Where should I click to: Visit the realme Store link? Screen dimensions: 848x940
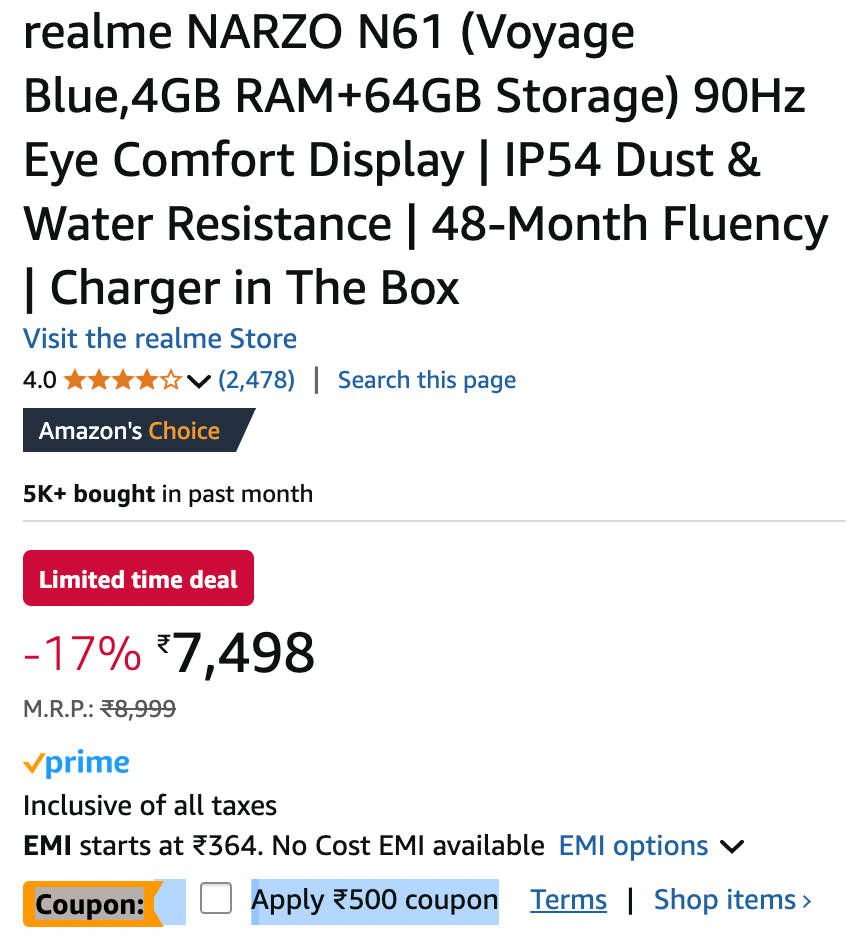coord(160,338)
